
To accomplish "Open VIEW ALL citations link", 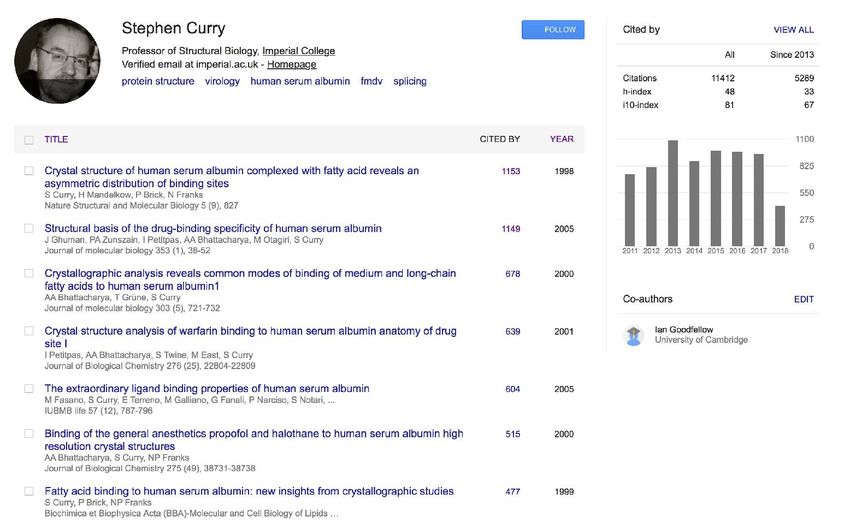I will click(794, 30).
